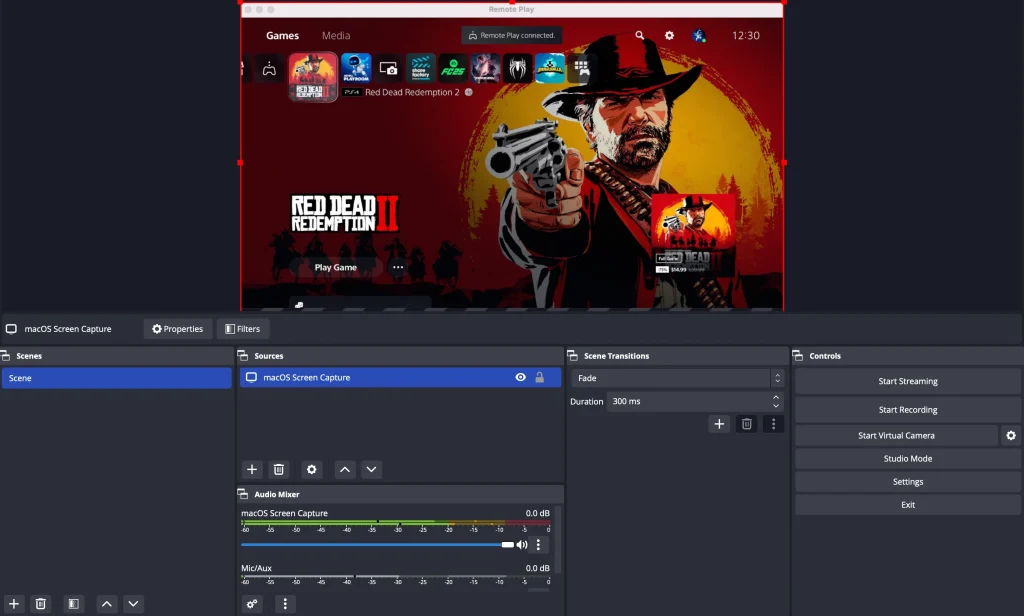Image resolution: width=1024 pixels, height=616 pixels.
Task: Remove selected source using trash icon
Action: coord(279,469)
